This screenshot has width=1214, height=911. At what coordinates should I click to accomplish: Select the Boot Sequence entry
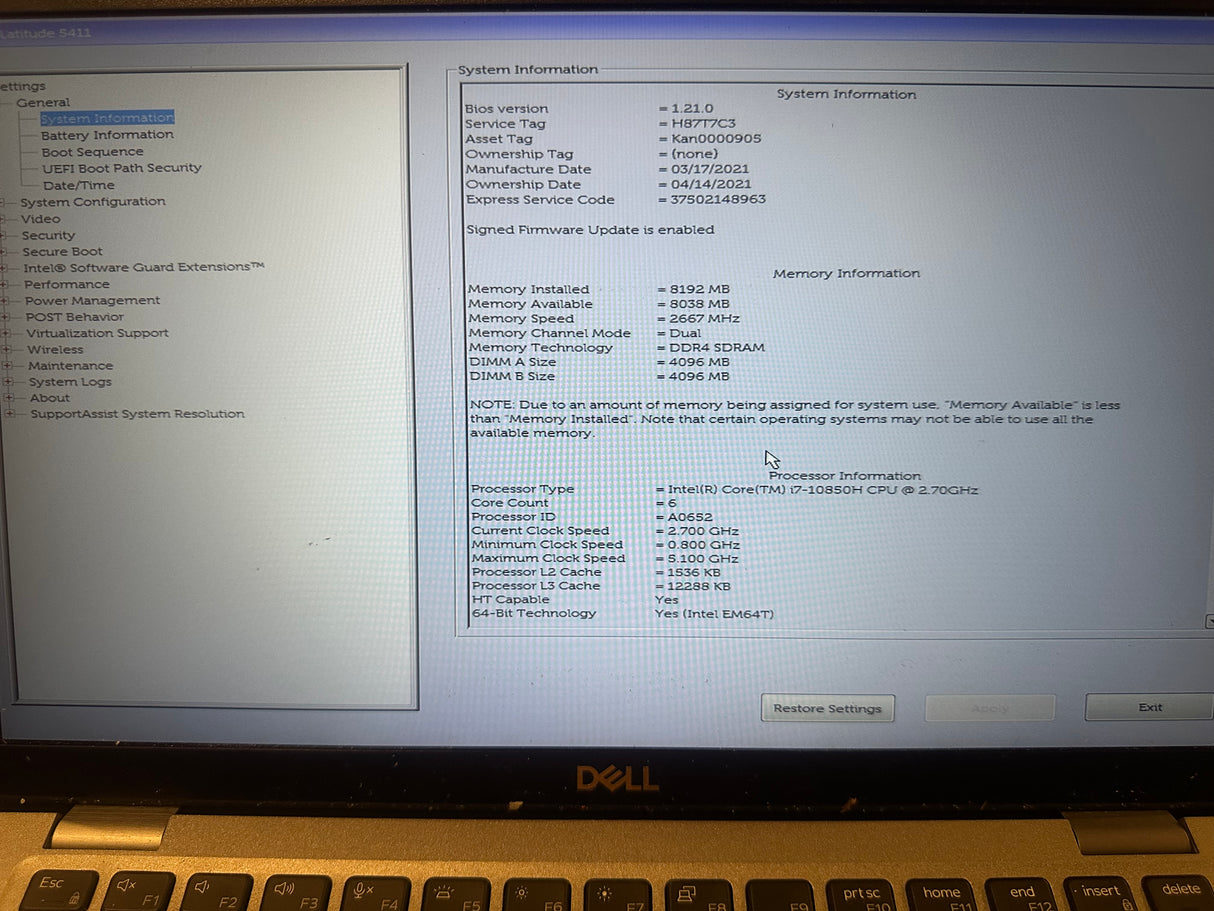point(92,152)
